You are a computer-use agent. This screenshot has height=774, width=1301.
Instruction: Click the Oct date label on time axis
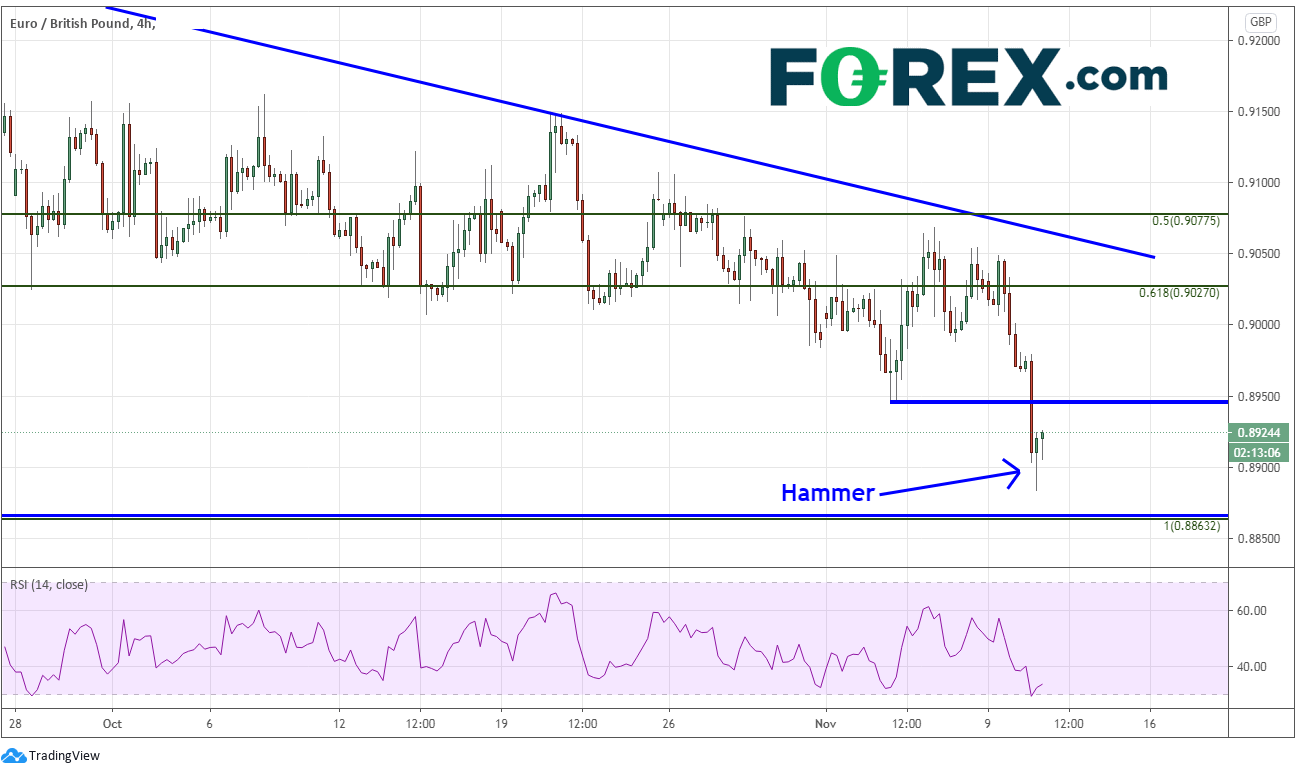click(112, 722)
